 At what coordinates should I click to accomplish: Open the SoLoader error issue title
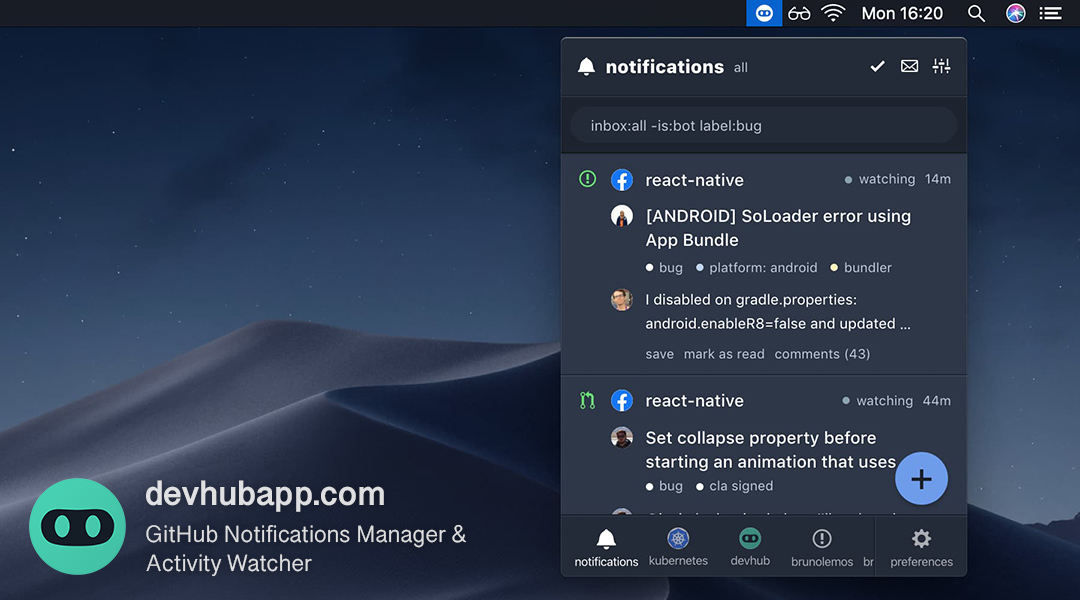click(x=778, y=228)
